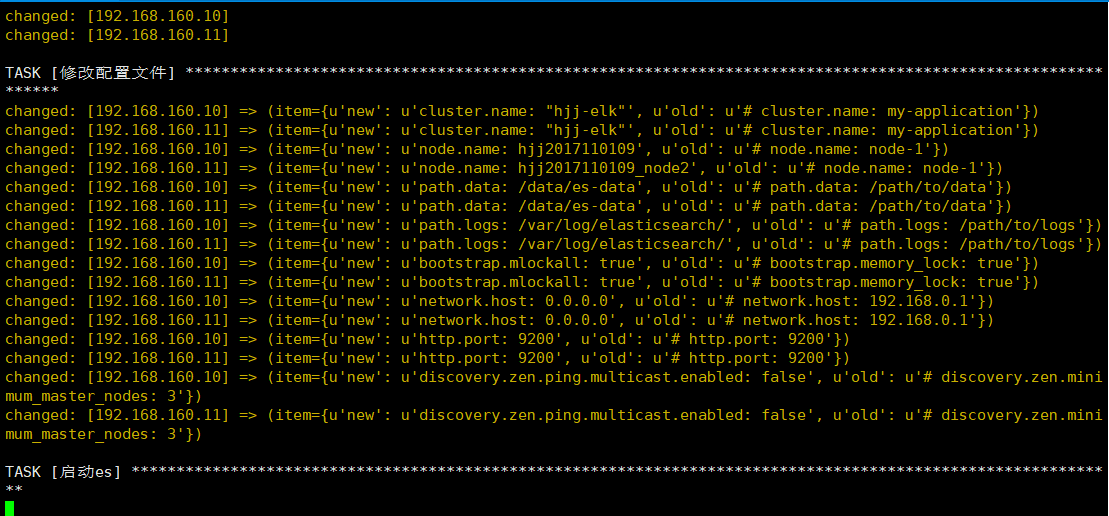This screenshot has width=1109, height=516.
Task: Click network.host: 0.0.0.0 line for 192.168.160.11
Action: click(x=499, y=321)
